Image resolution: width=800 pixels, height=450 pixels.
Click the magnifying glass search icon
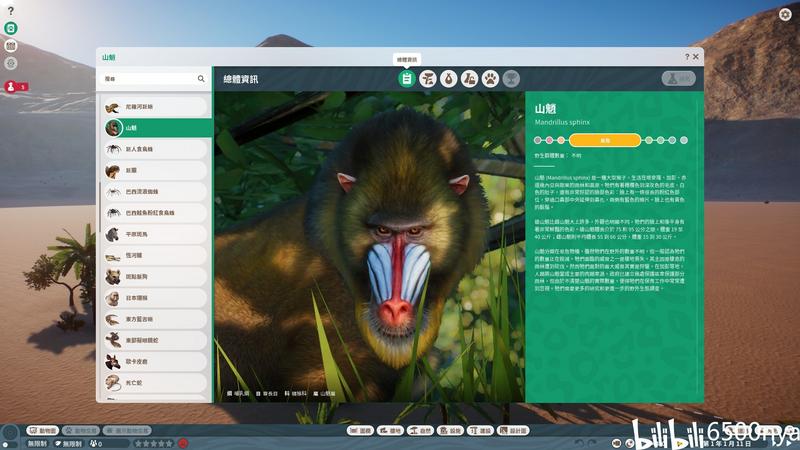[x=201, y=79]
